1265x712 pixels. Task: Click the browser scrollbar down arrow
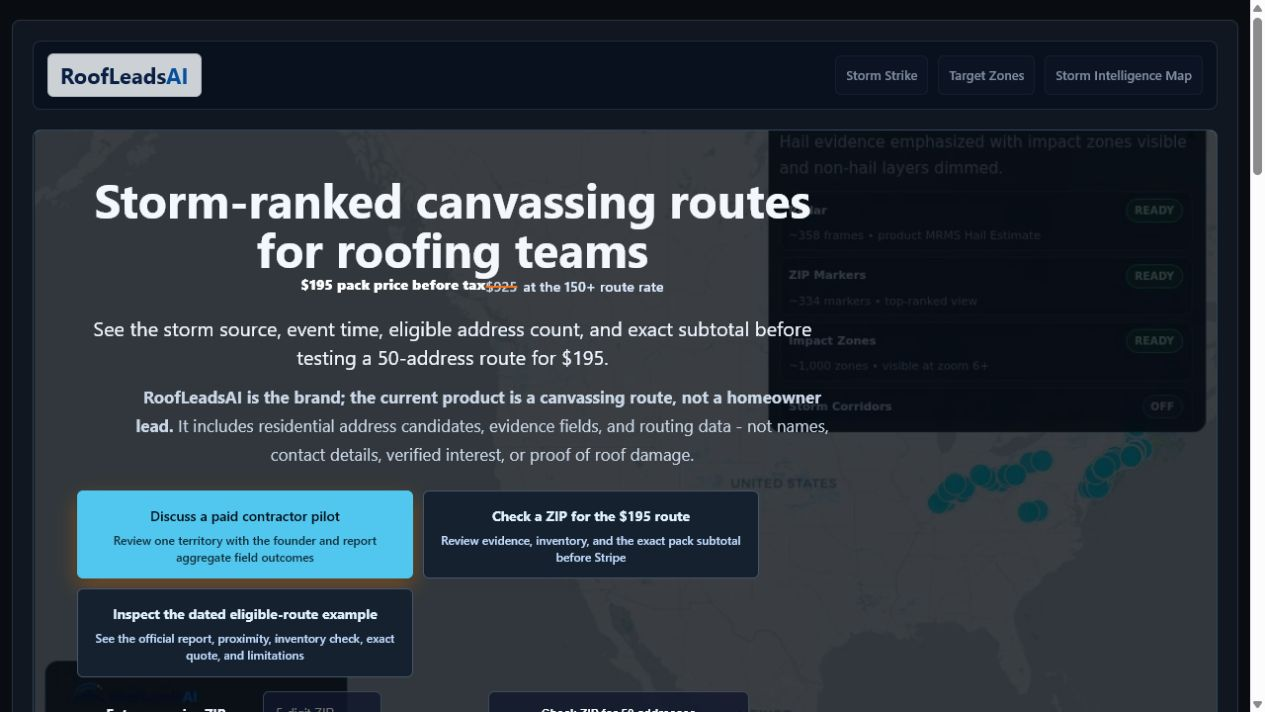[x=1257, y=704]
